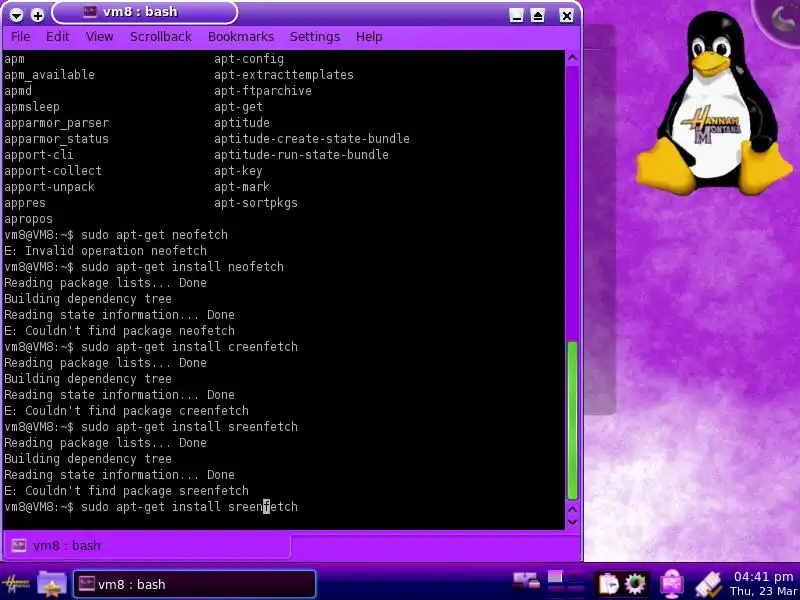
Task: Click 'apt-ftparchive' in listing
Action: tap(263, 91)
